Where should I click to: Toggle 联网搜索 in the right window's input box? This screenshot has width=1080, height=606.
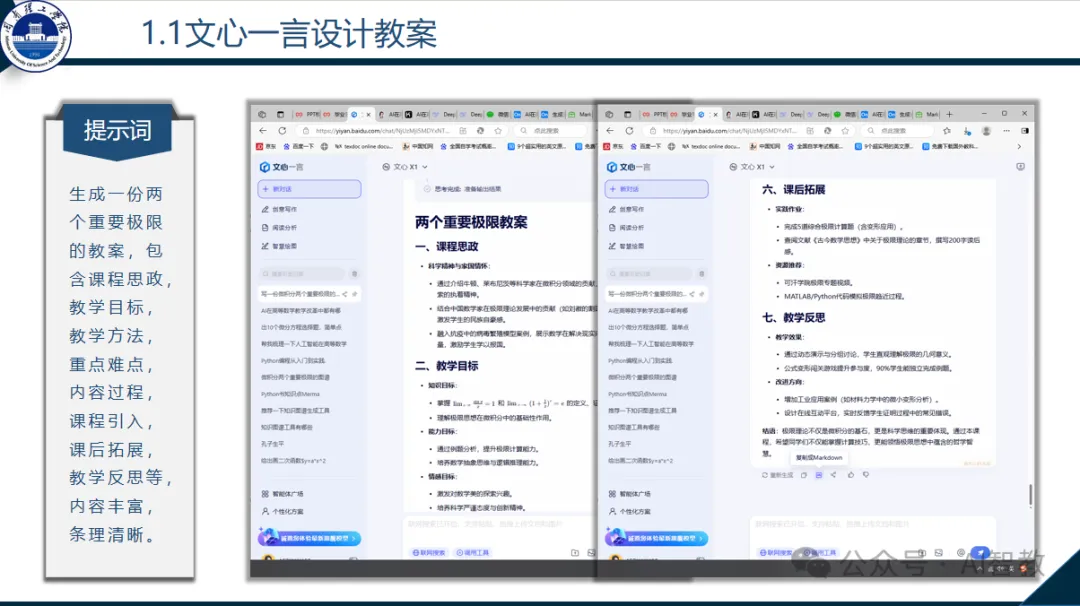pyautogui.click(x=776, y=552)
